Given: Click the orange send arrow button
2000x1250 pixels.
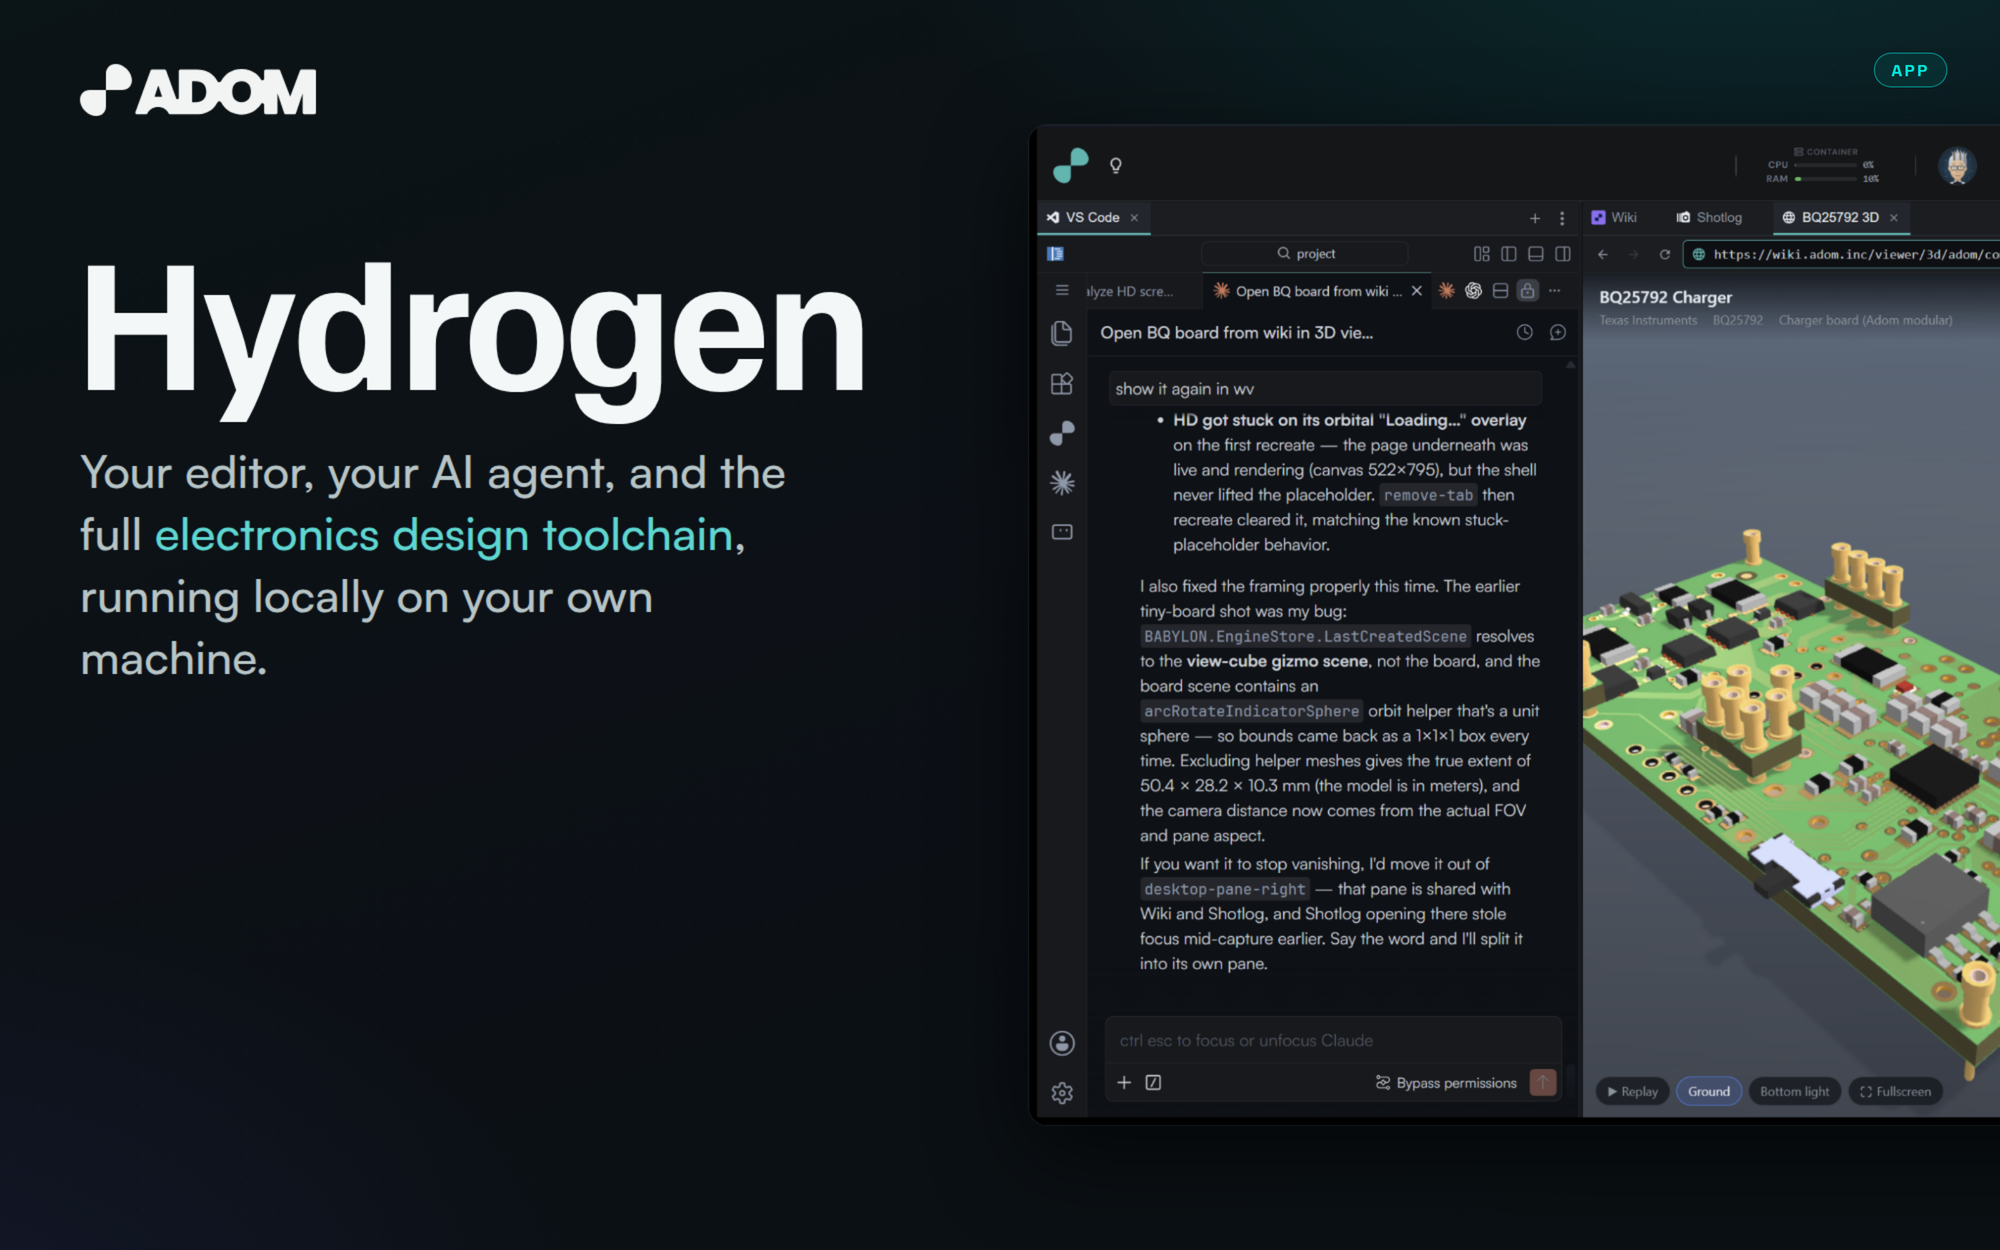Looking at the screenshot, I should [1543, 1082].
